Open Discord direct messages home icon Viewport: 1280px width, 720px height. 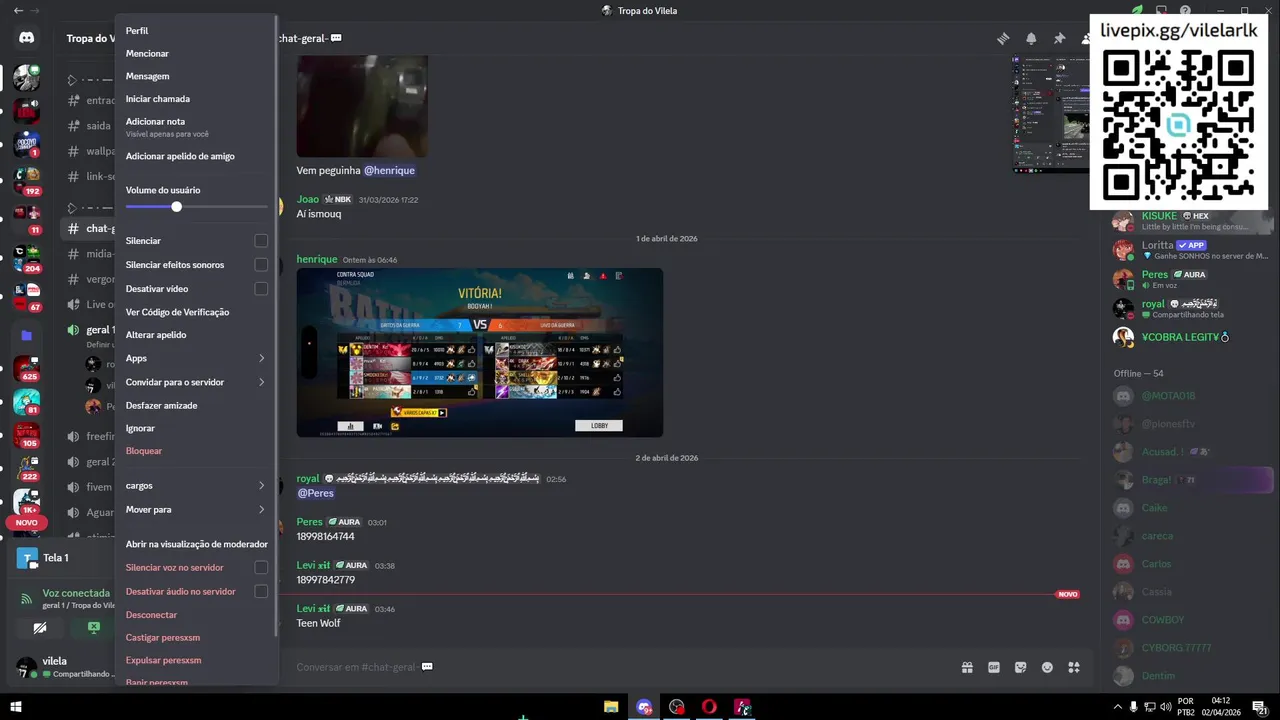tap(27, 38)
